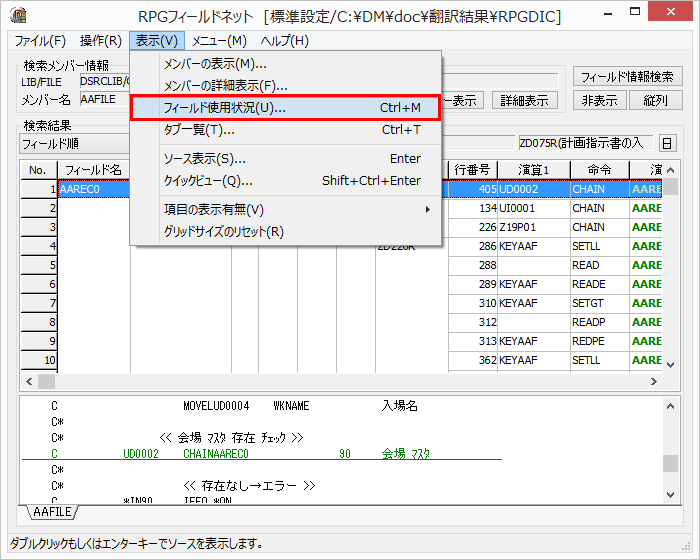
Task: Click the green CHAINAAREC0 source line
Action: [262, 454]
